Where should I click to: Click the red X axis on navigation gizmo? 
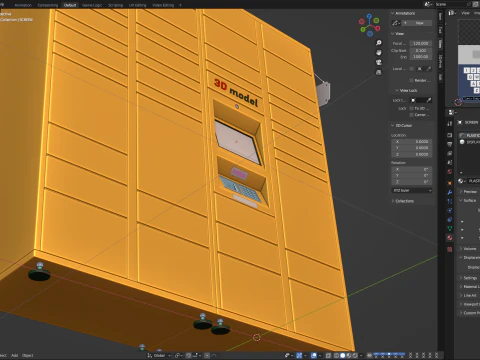[378, 28]
